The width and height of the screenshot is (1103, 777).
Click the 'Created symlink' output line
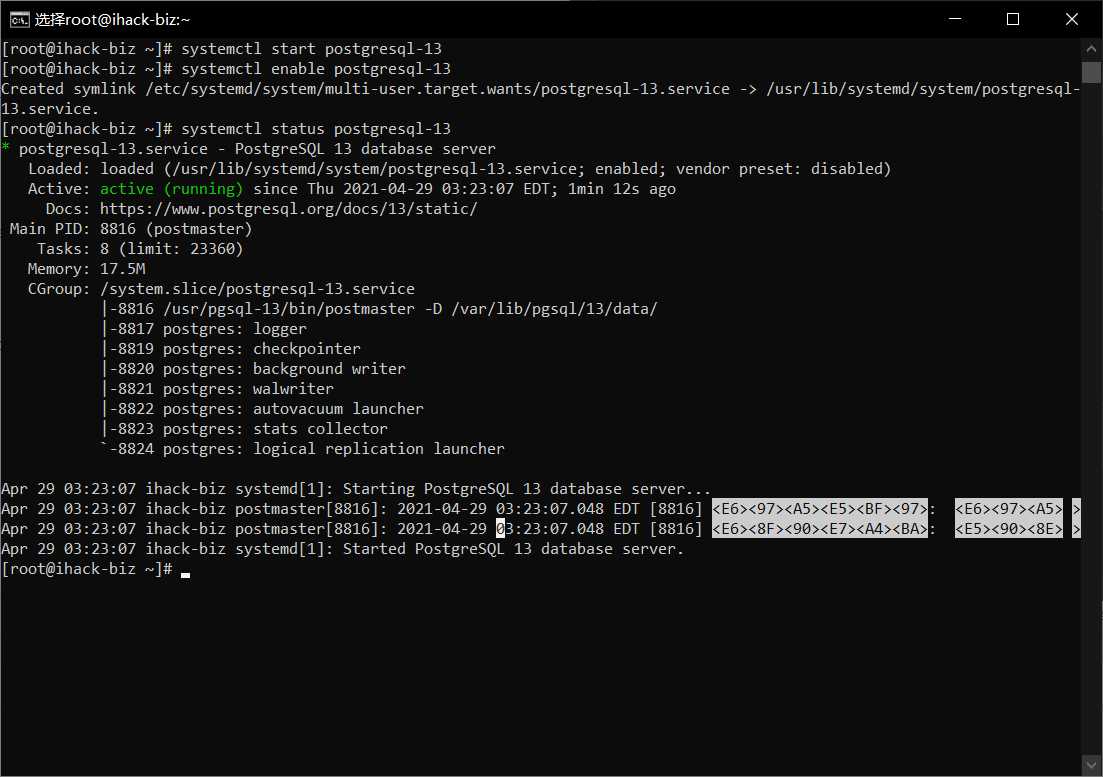click(x=300, y=88)
